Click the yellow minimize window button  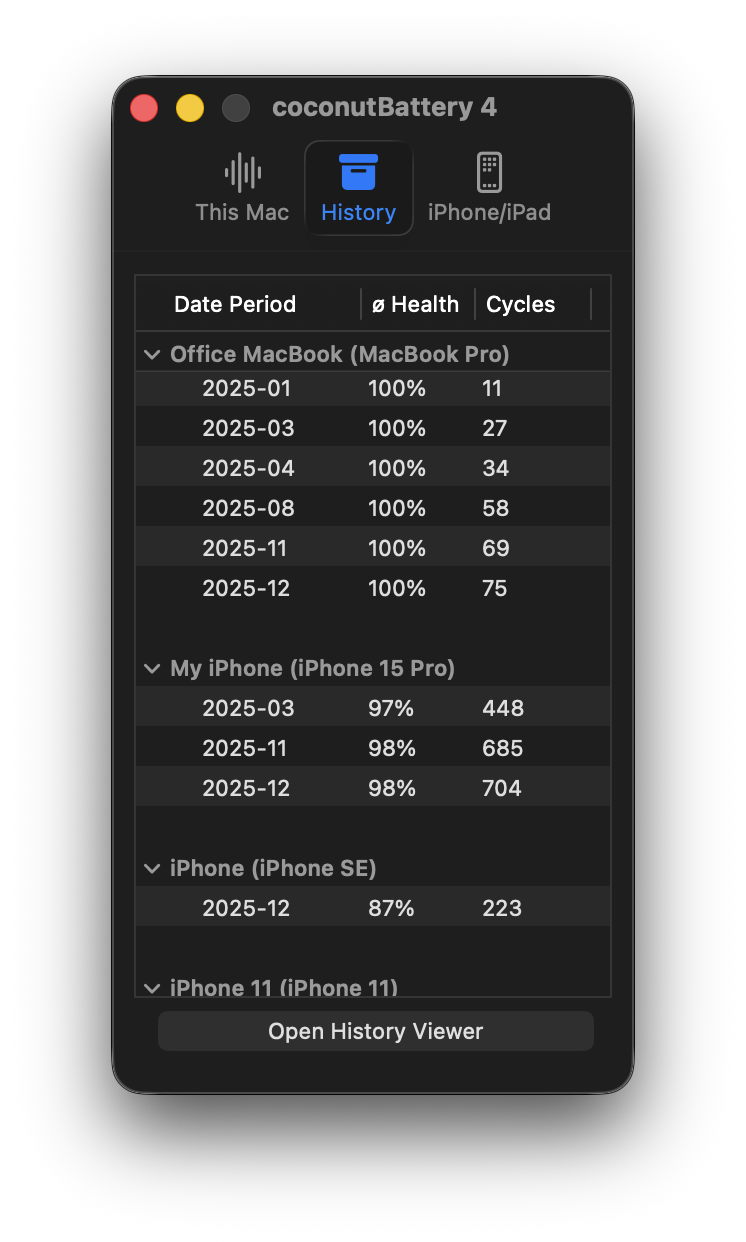190,108
